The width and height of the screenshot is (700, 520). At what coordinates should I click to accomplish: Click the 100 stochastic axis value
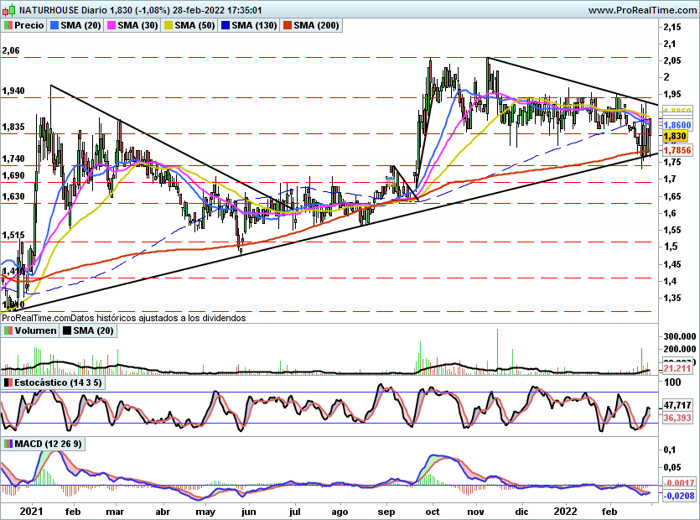coord(672,383)
